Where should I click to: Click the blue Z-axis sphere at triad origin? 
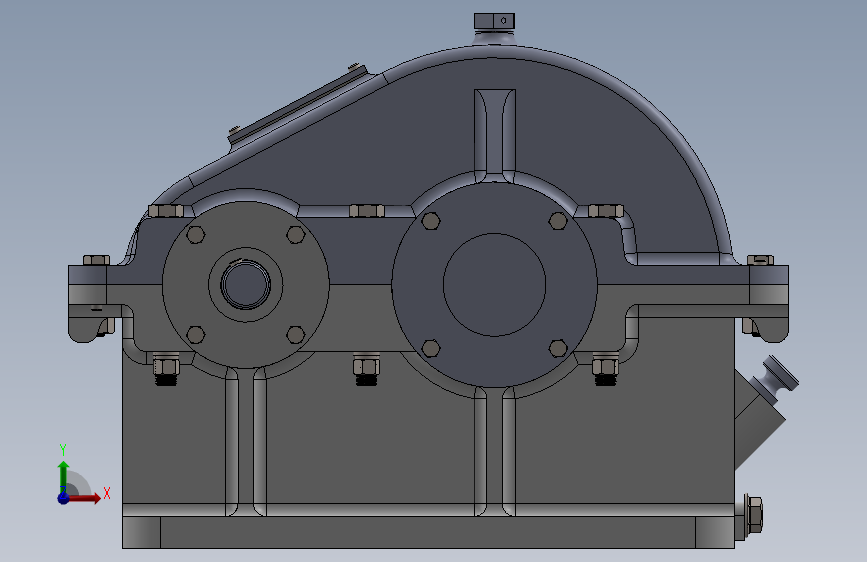tap(63, 498)
